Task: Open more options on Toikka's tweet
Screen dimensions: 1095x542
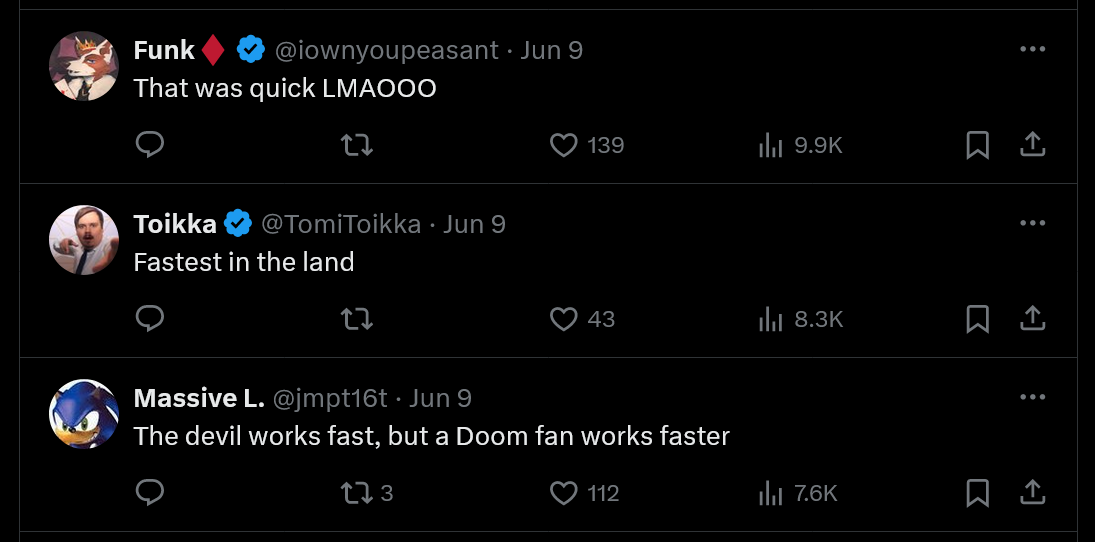Action: [x=1032, y=223]
